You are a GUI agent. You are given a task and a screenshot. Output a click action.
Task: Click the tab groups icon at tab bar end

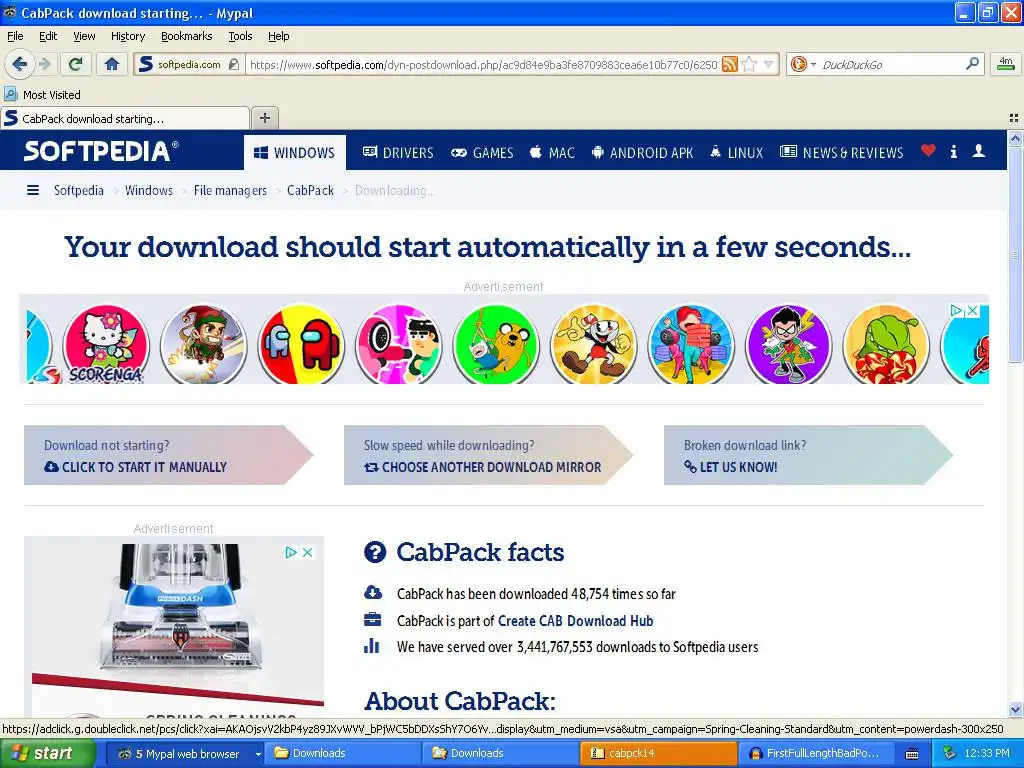click(x=1014, y=118)
